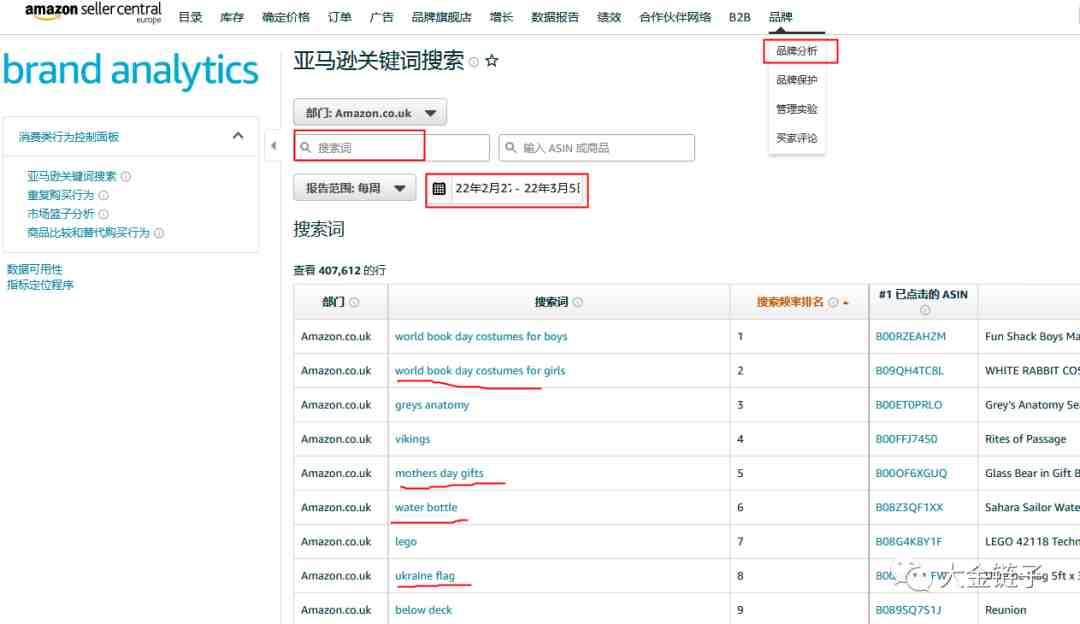
Task: Open the B2B menu
Action: tap(740, 17)
